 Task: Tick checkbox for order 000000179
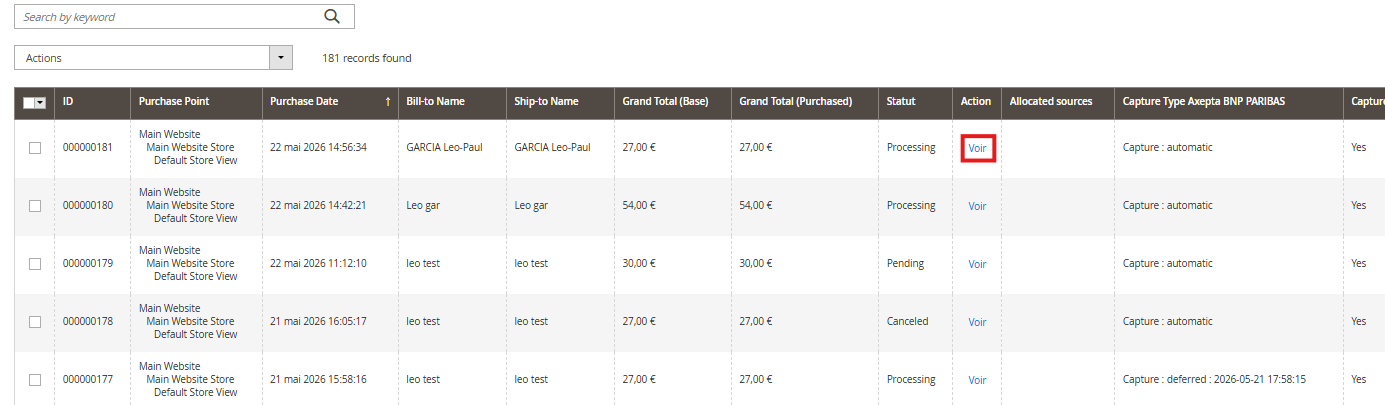tap(35, 264)
